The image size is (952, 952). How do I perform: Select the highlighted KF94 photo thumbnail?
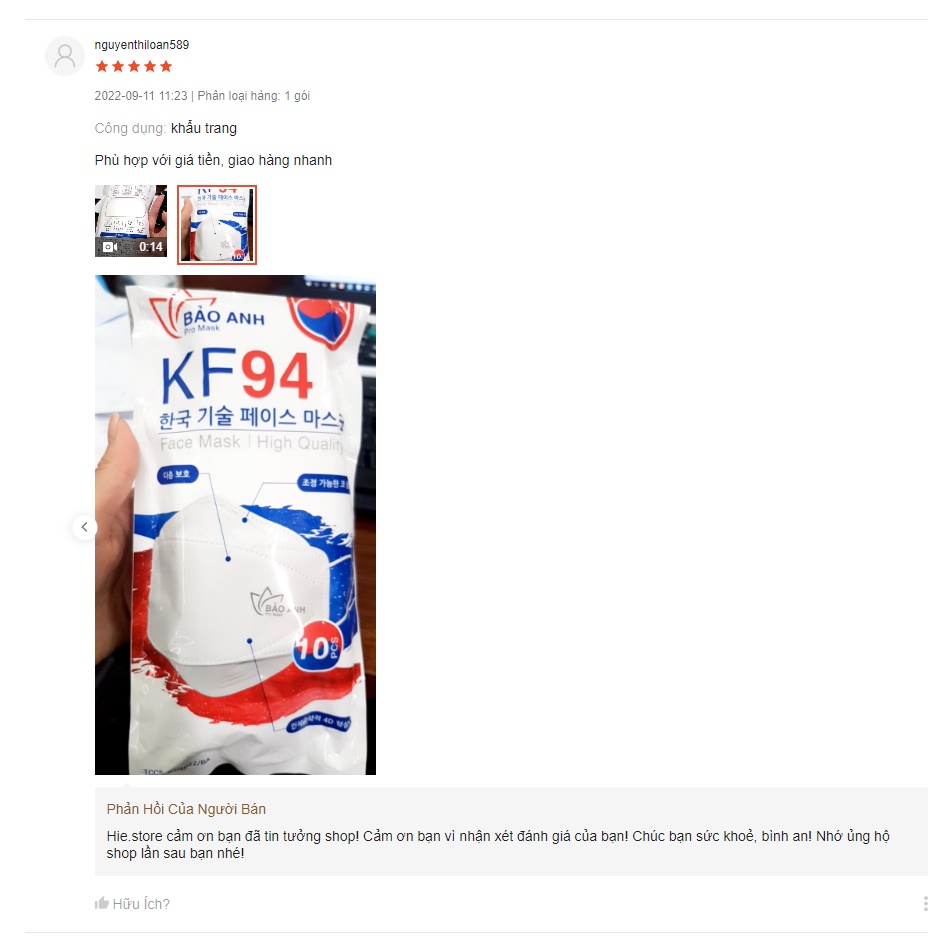pyautogui.click(x=217, y=225)
